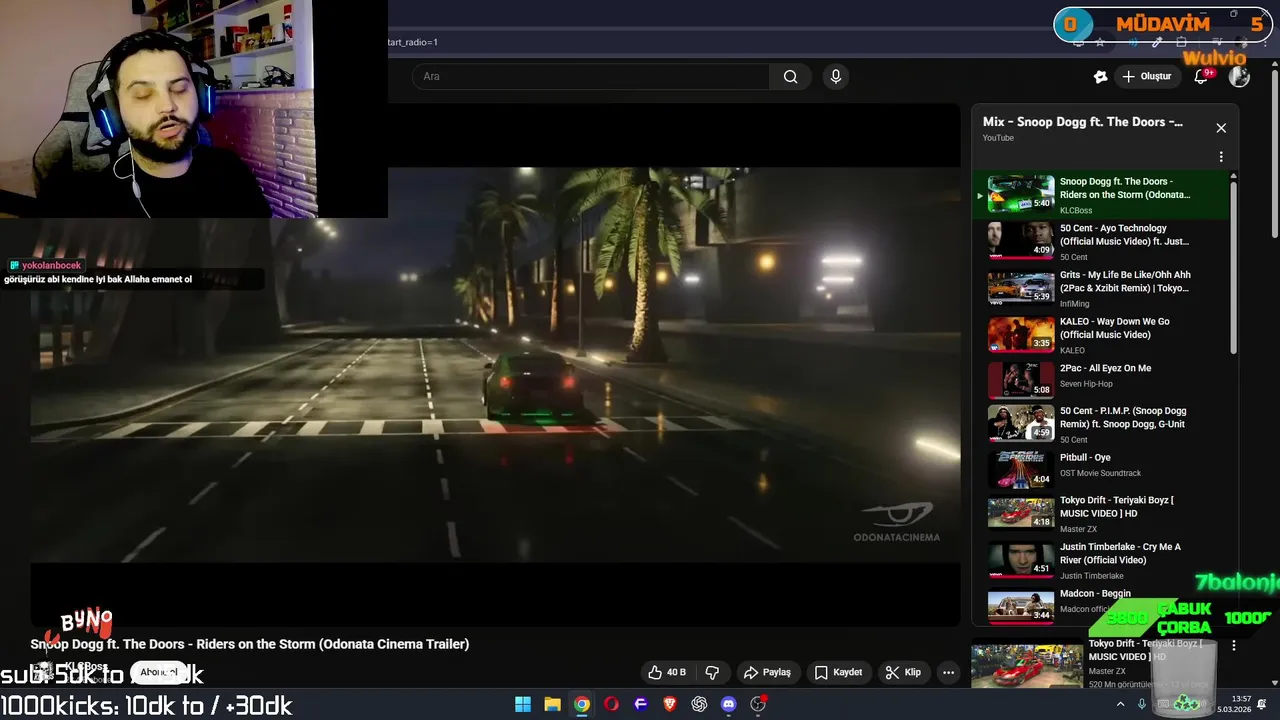The height and width of the screenshot is (720, 1280).
Task: Open options for suggested Tokyo Drift video
Action: tap(1234, 646)
